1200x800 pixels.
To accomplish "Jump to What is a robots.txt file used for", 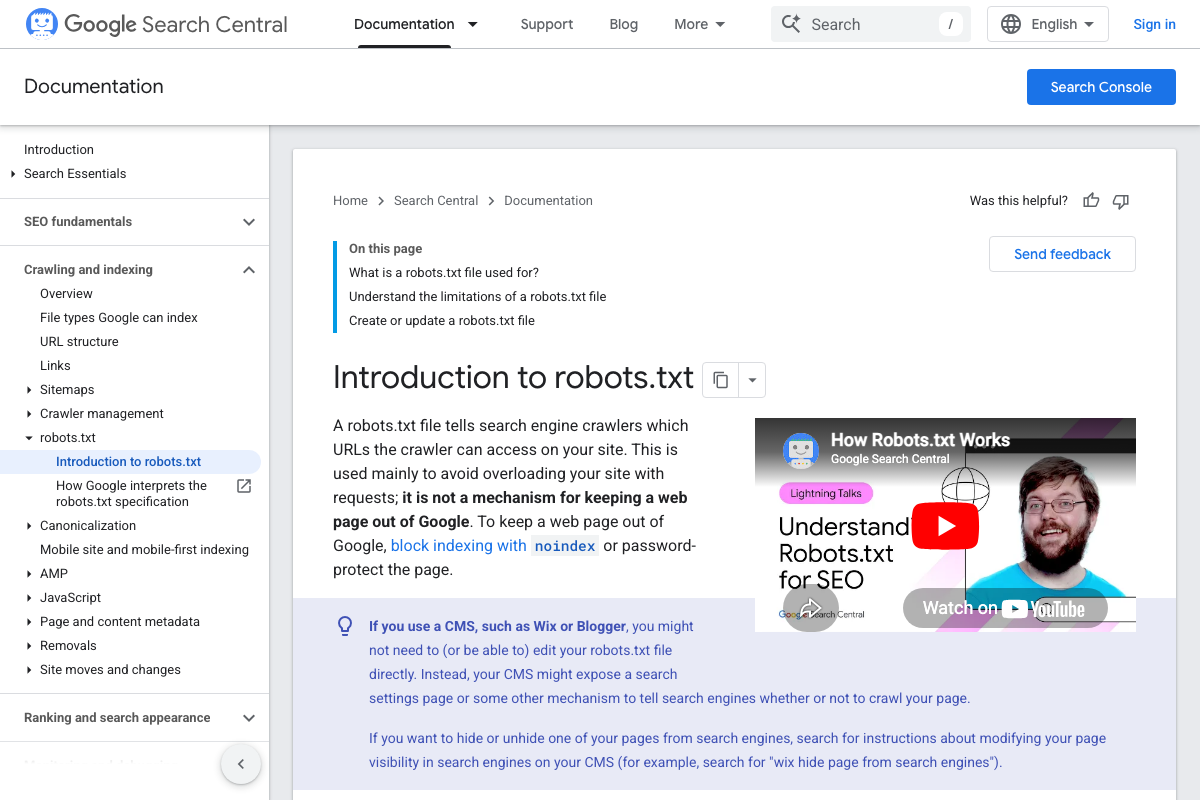I will click(444, 273).
